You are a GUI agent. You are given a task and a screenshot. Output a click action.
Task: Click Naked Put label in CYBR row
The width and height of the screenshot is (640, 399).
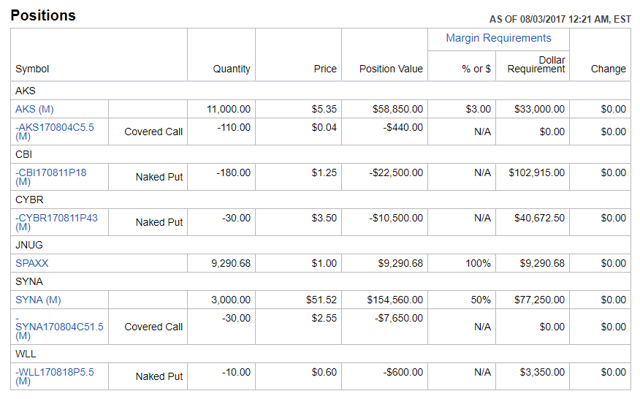coord(159,222)
